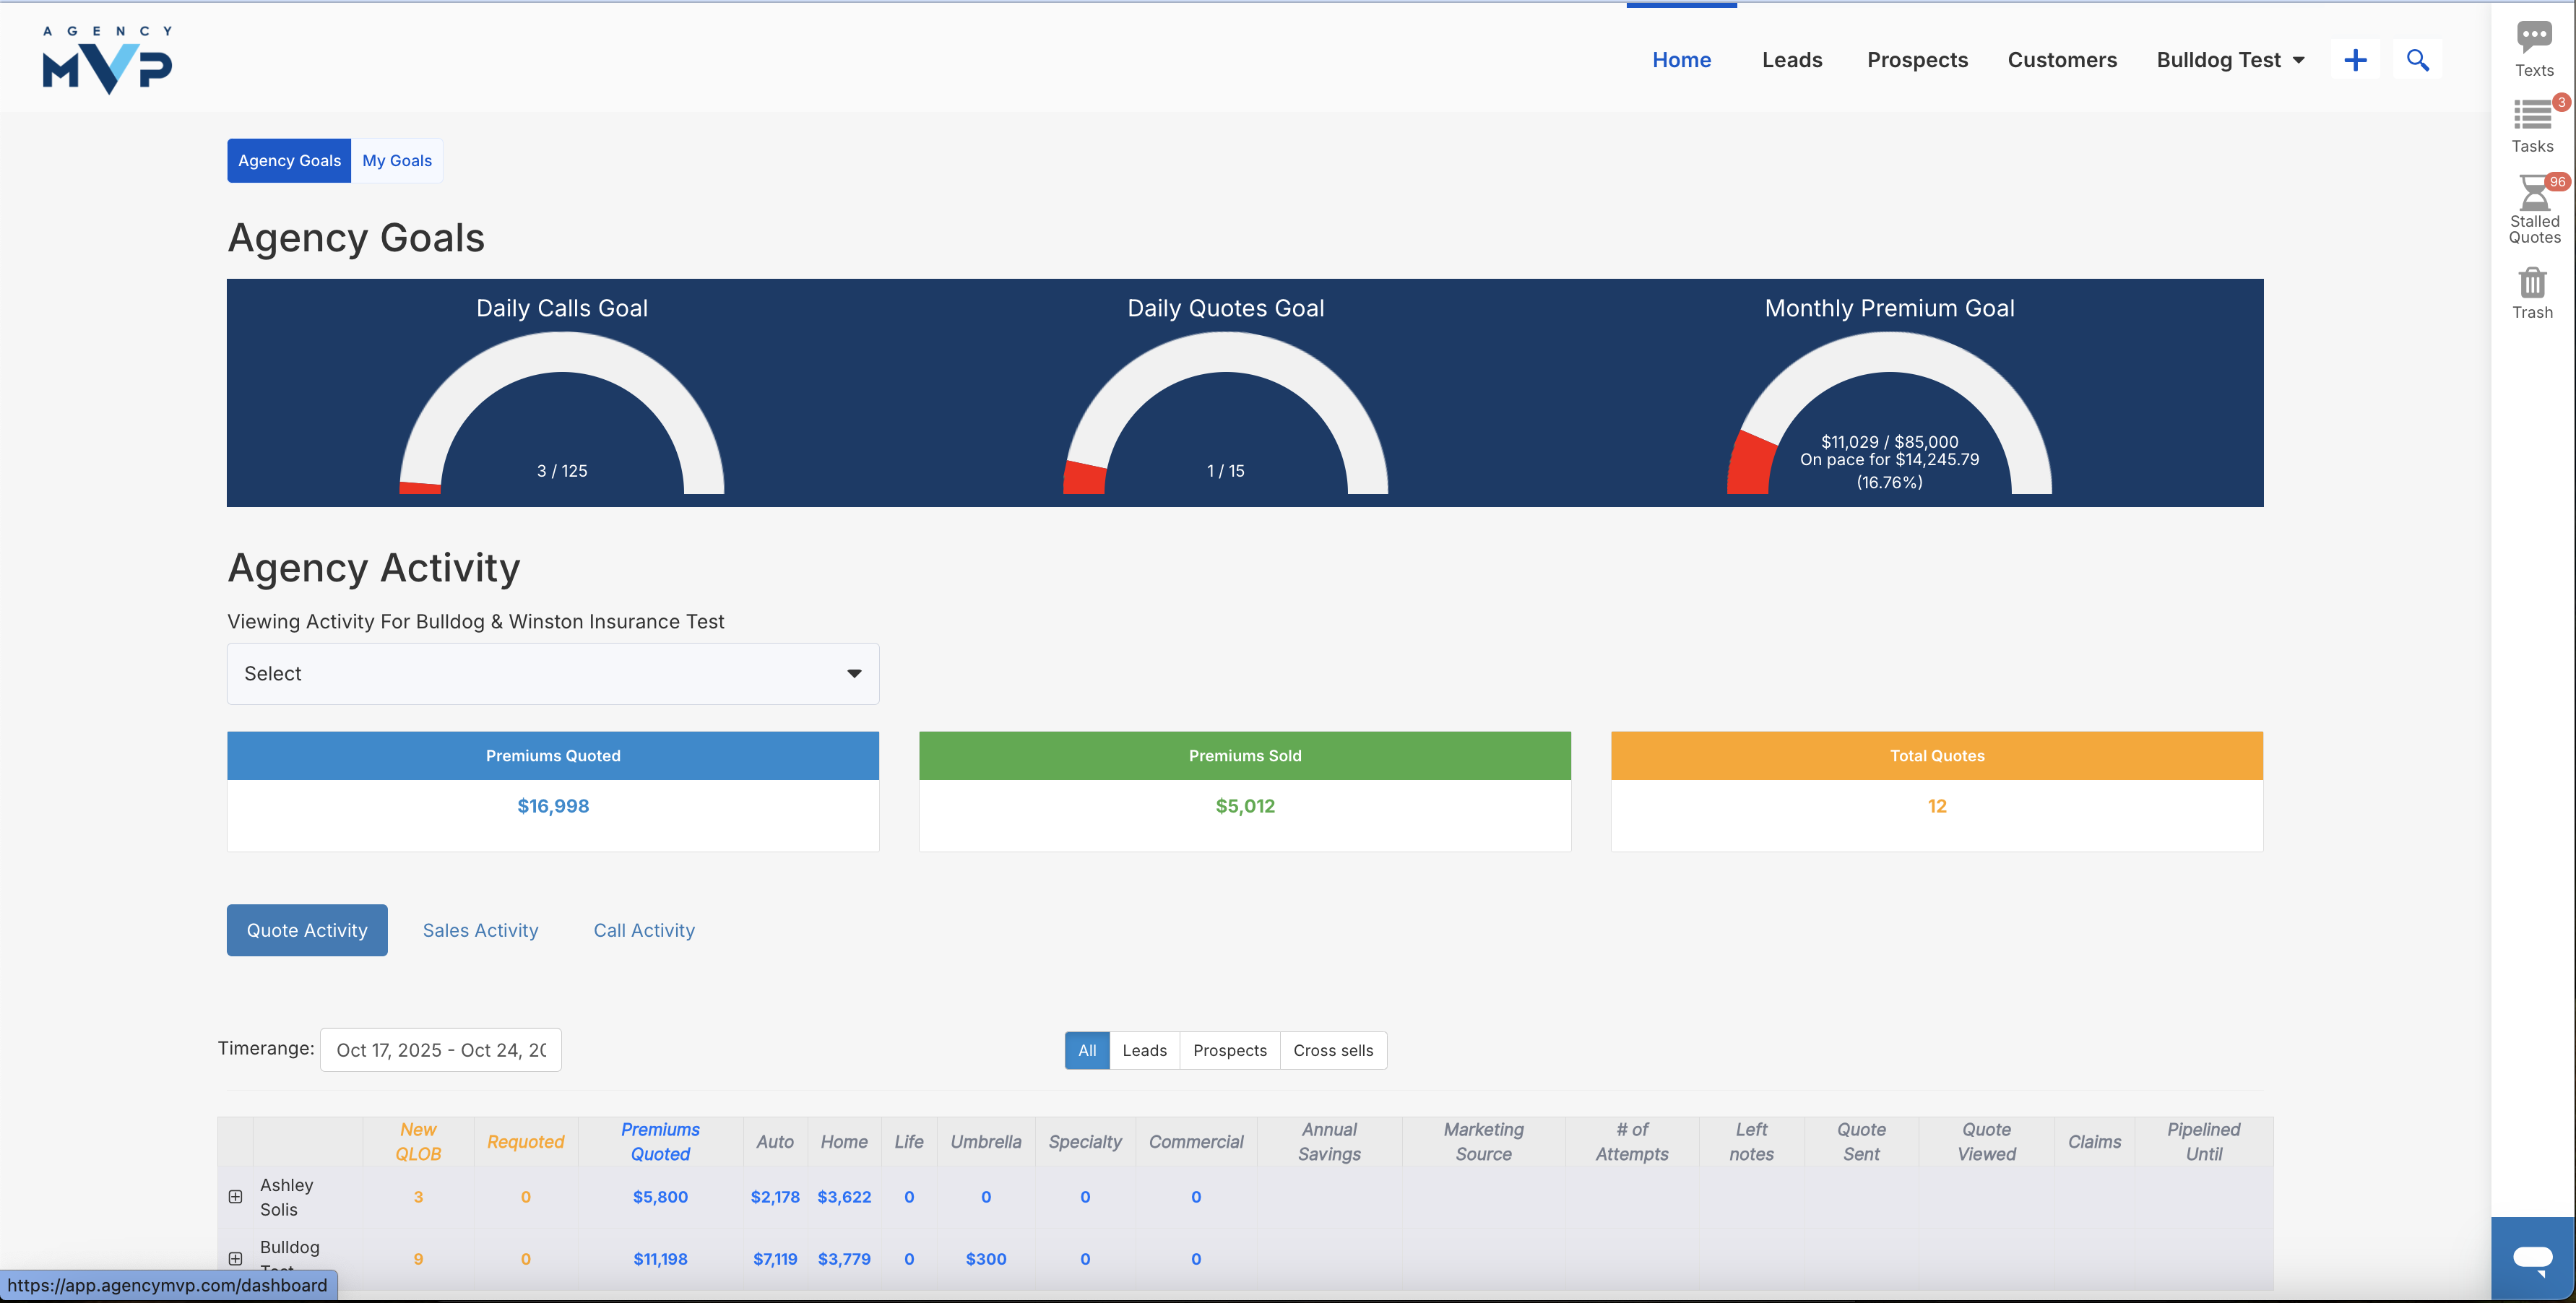
Task: Switch to the Sales Activity tab
Action: click(x=480, y=930)
